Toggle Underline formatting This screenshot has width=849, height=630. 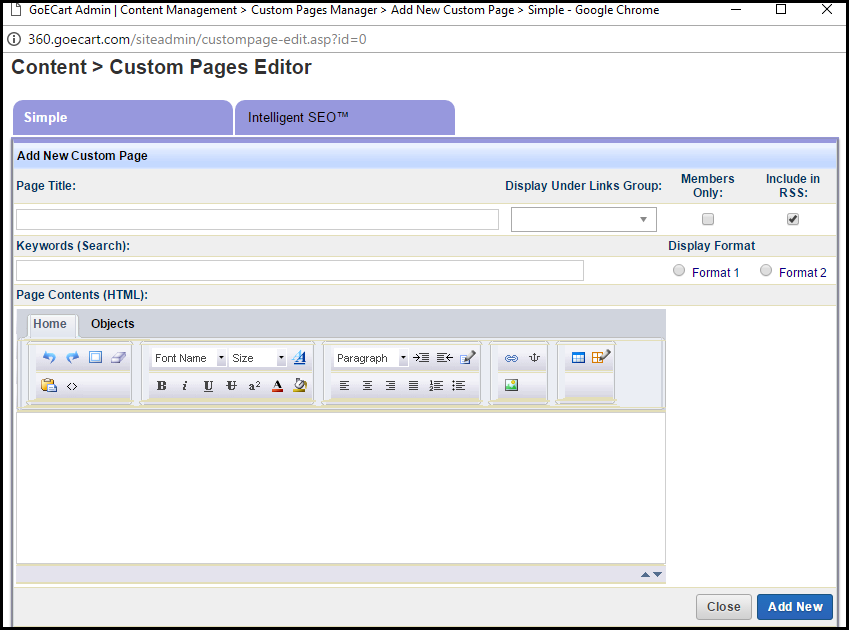pos(208,385)
